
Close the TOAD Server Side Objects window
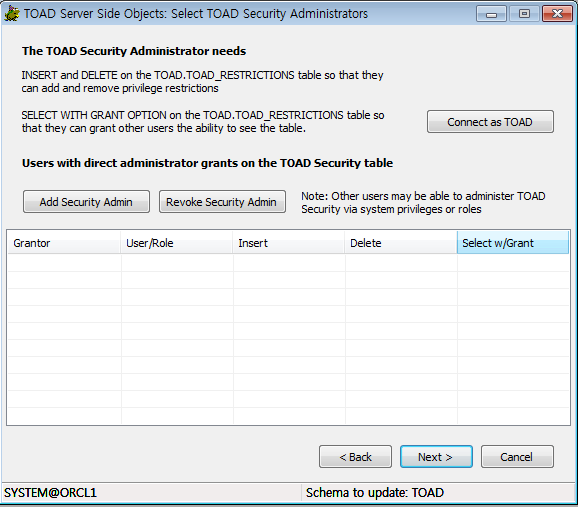[557, 14]
